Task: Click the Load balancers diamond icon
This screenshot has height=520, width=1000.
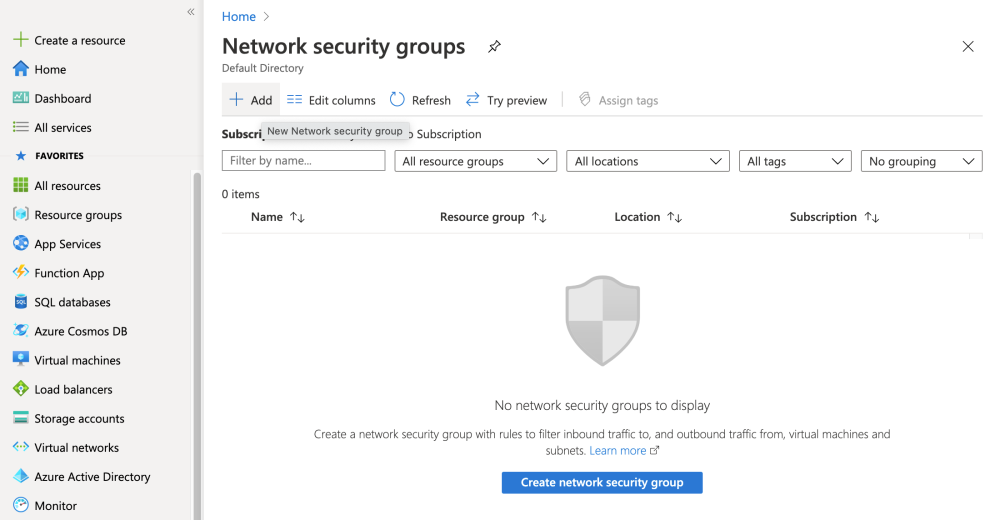Action: [20, 389]
